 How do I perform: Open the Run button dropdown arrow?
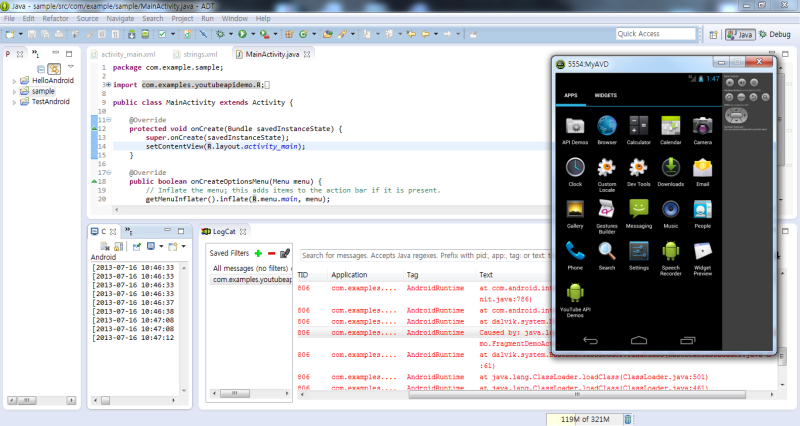coord(253,34)
